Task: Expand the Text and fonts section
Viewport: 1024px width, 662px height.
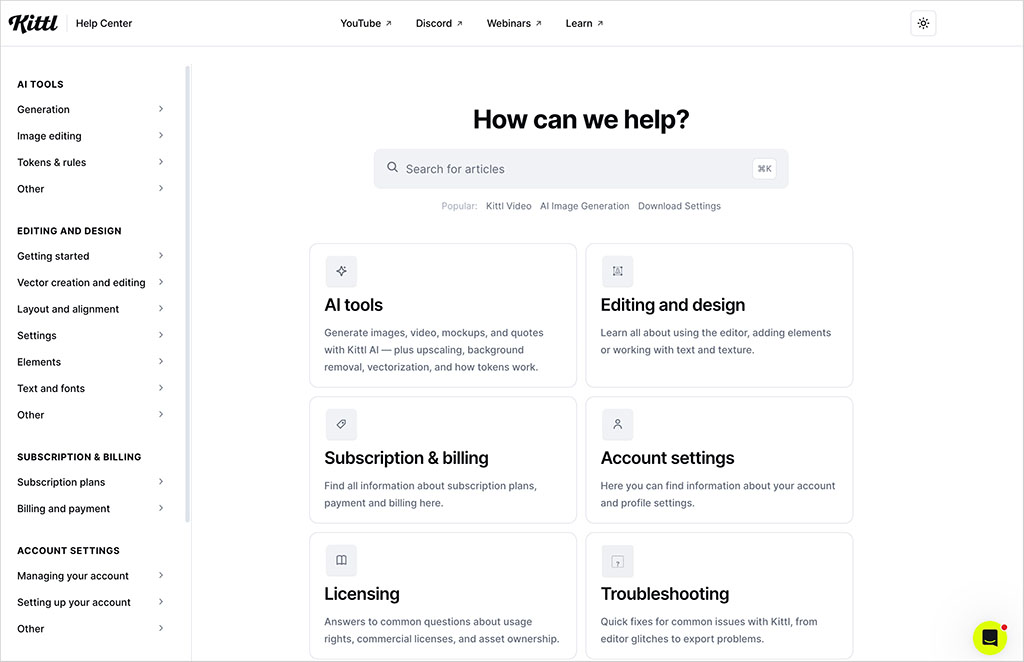Action: tap(90, 388)
